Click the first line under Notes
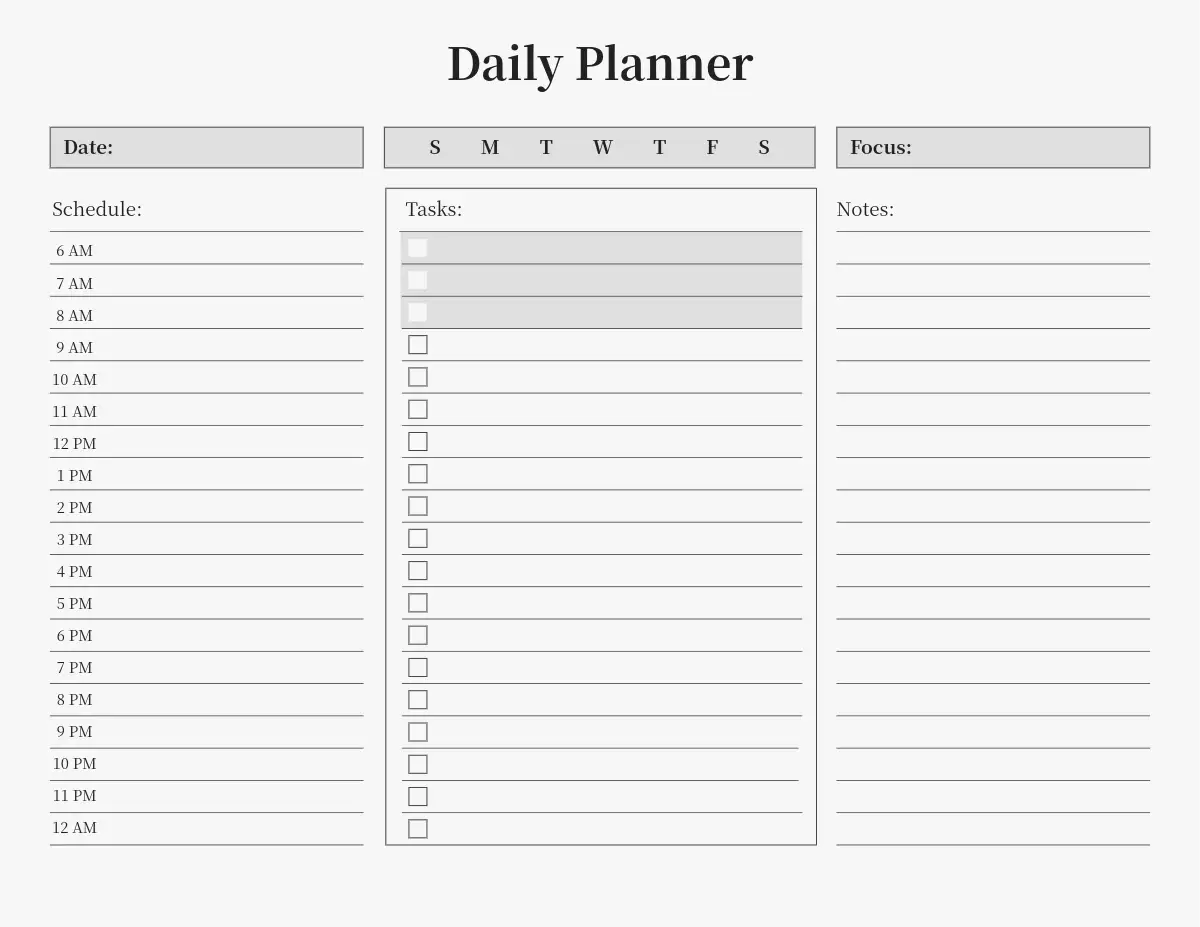Viewport: 1200px width, 927px height. pyautogui.click(x=993, y=250)
